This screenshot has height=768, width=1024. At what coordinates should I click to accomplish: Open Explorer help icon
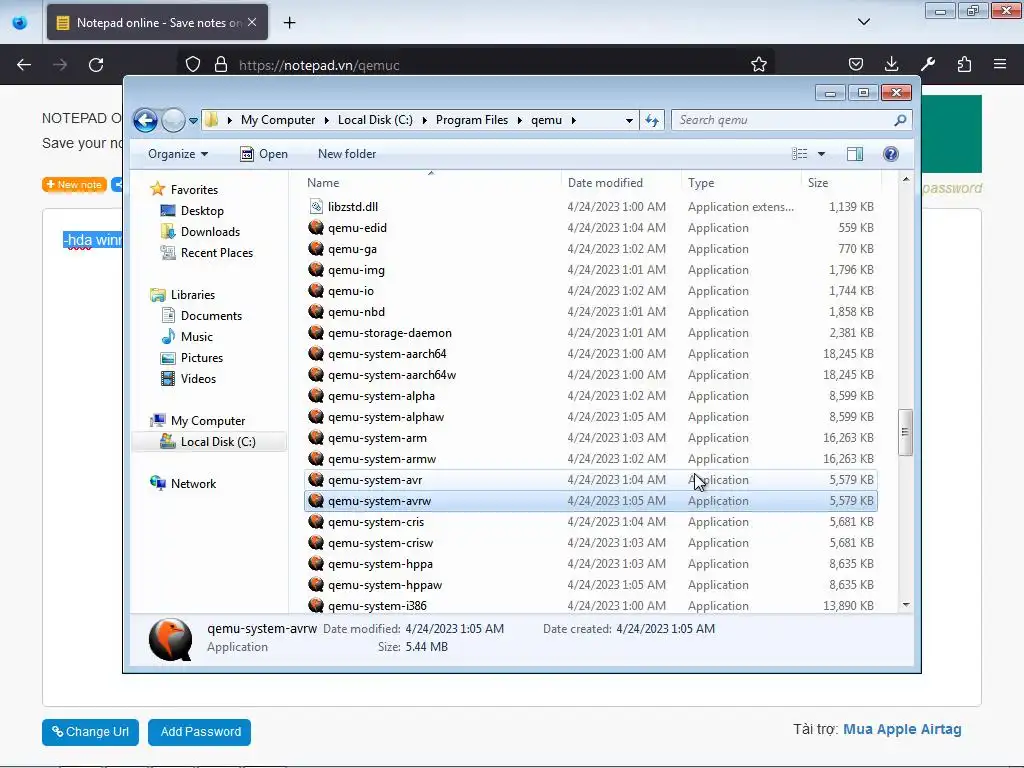point(891,154)
